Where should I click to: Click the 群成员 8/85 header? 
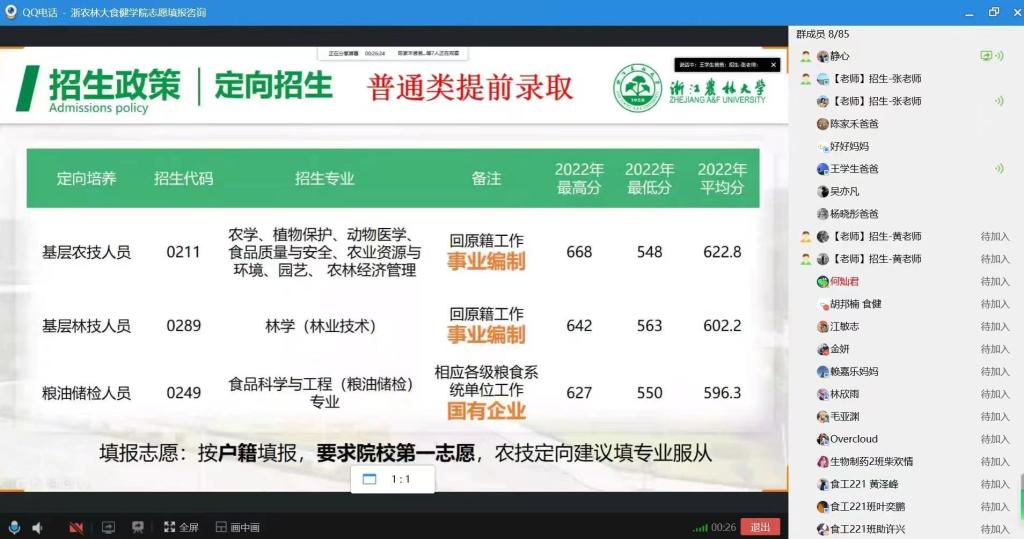pyautogui.click(x=823, y=34)
